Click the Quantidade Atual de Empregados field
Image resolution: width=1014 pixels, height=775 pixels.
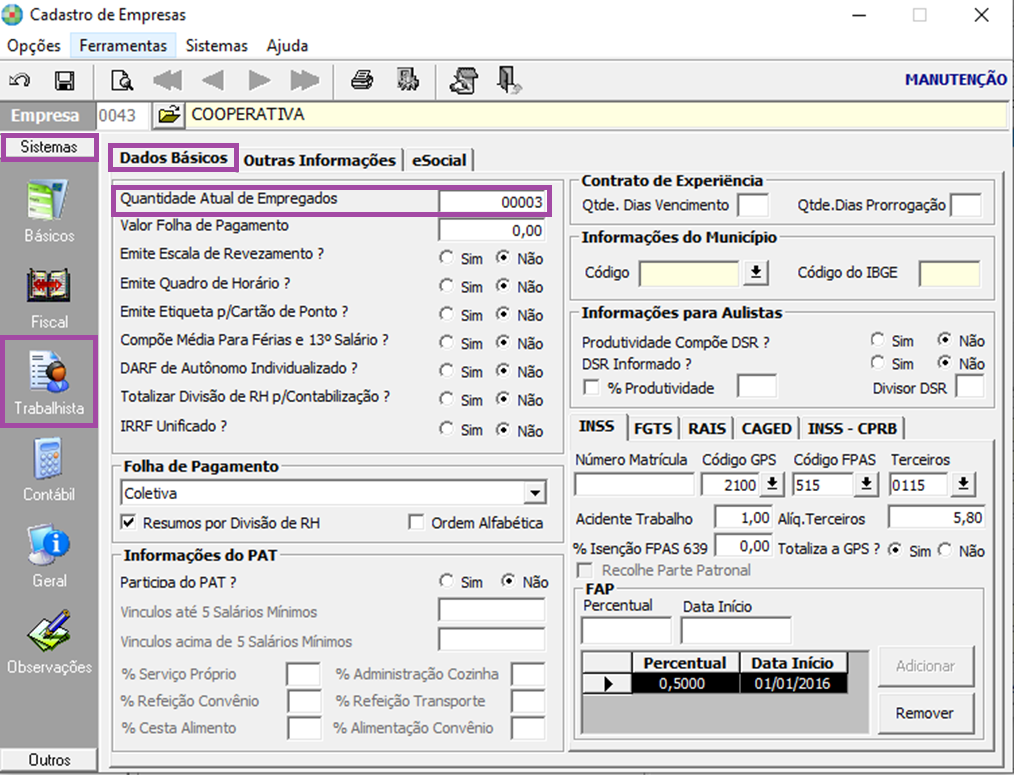coord(492,201)
